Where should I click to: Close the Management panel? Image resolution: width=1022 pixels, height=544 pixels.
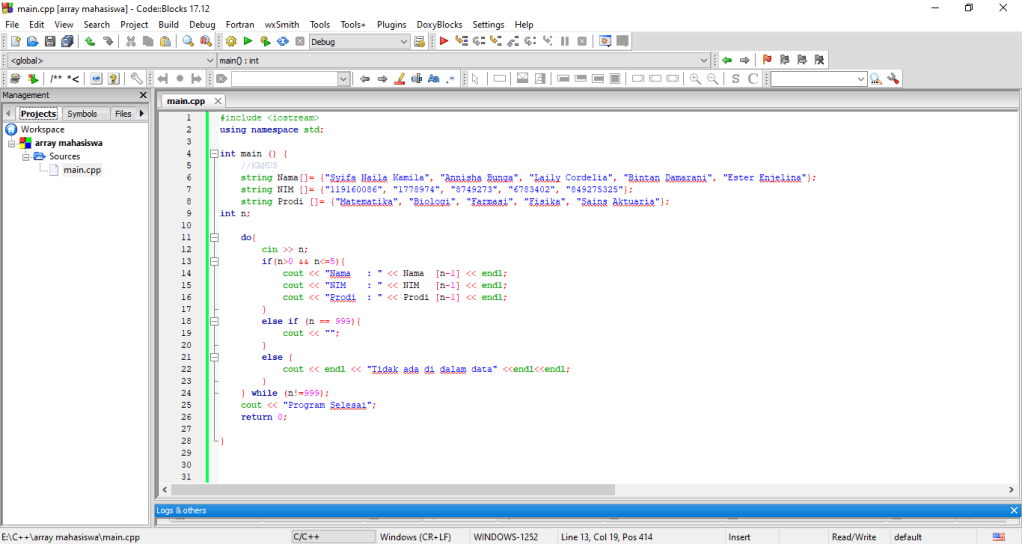(x=143, y=95)
